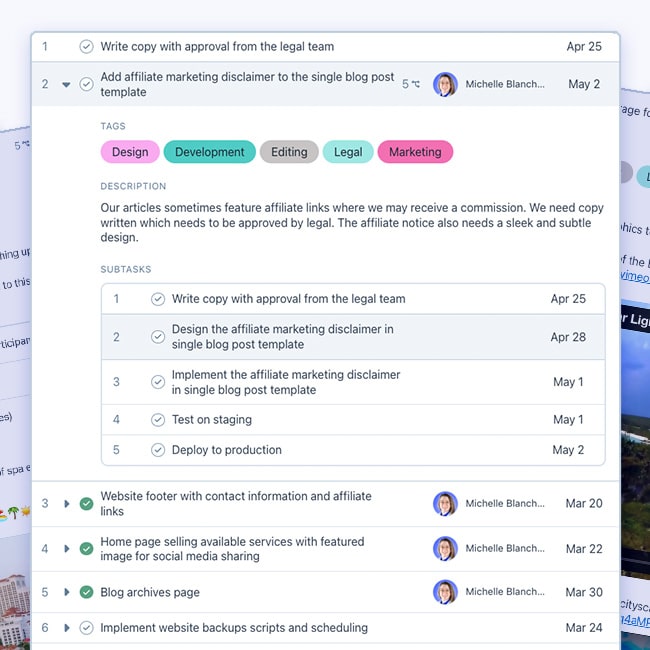Click Michelle Blanch avatar on Website footer row
Viewport: 650px width, 650px height.
445,504
